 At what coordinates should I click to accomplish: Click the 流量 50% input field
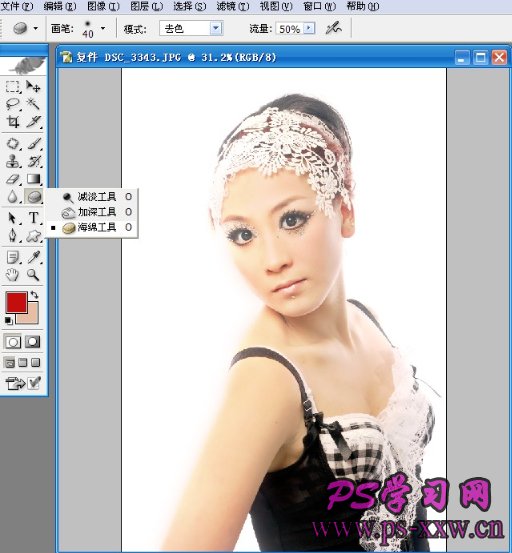tap(289, 29)
